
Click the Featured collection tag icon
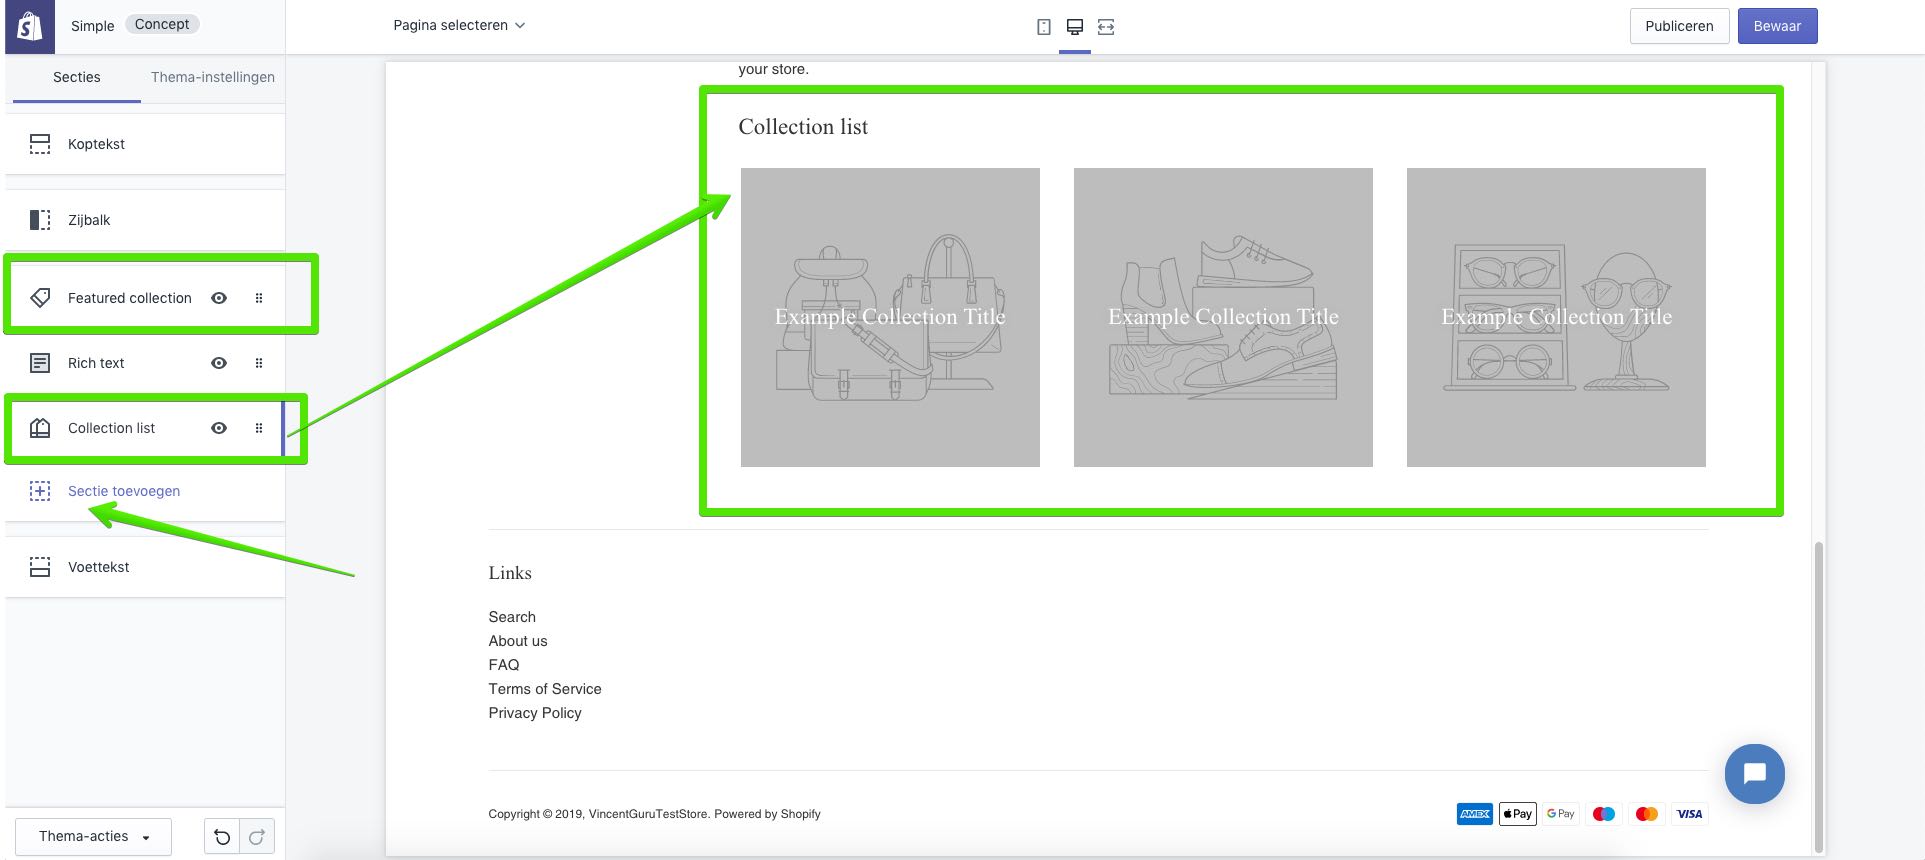point(40,298)
